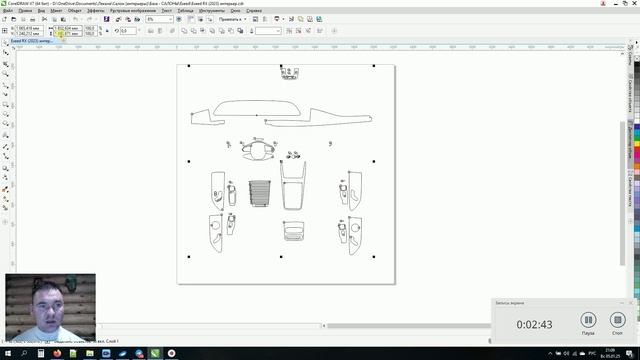This screenshot has height=360, width=640.
Task: Click the Weld shapes icon
Action: coord(184,31)
